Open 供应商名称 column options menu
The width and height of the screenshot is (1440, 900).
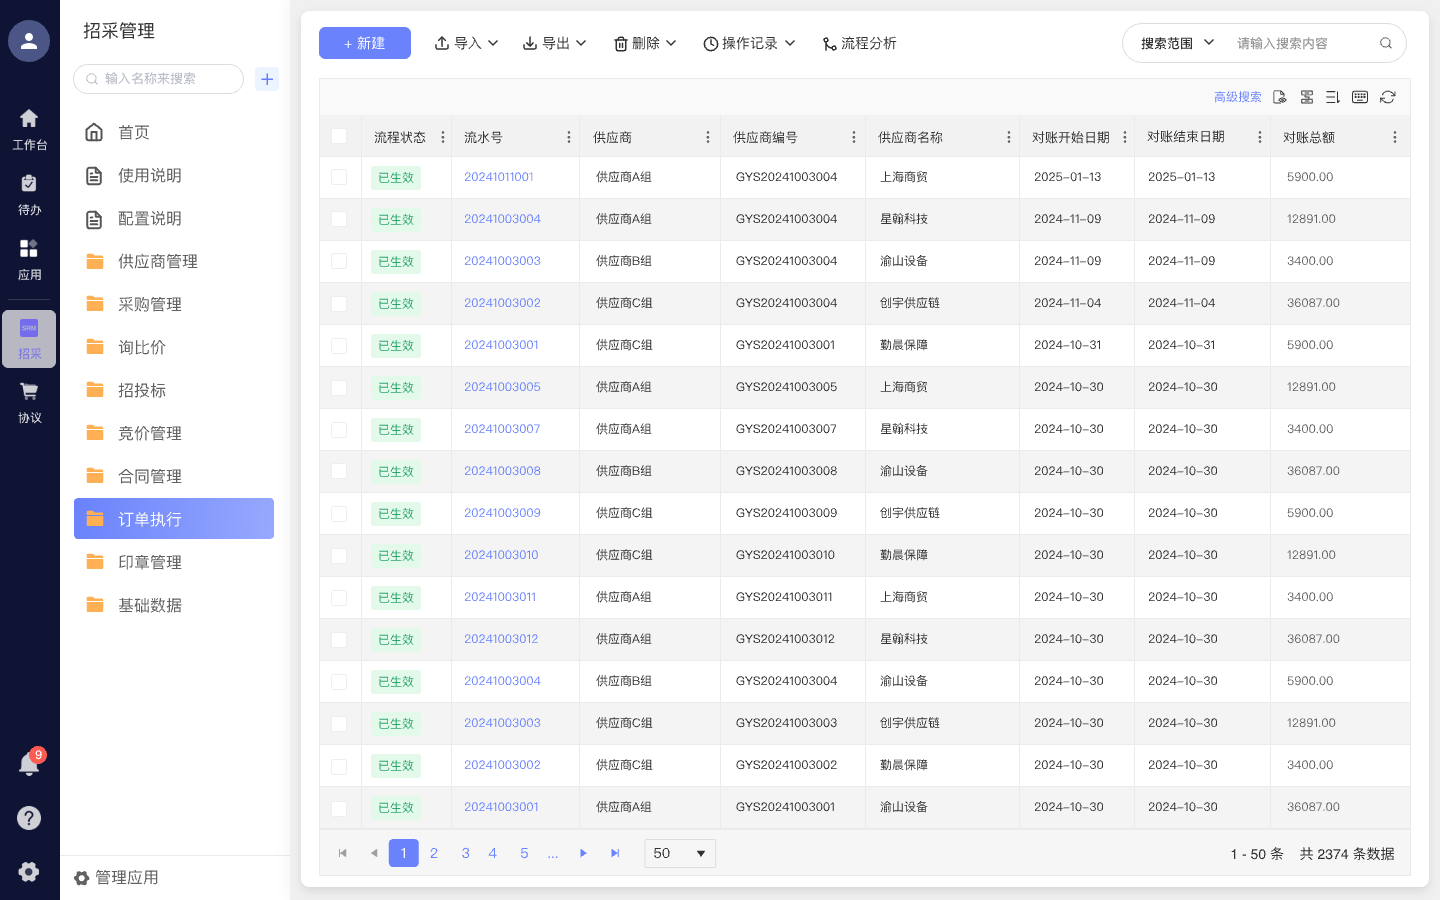pos(1009,137)
